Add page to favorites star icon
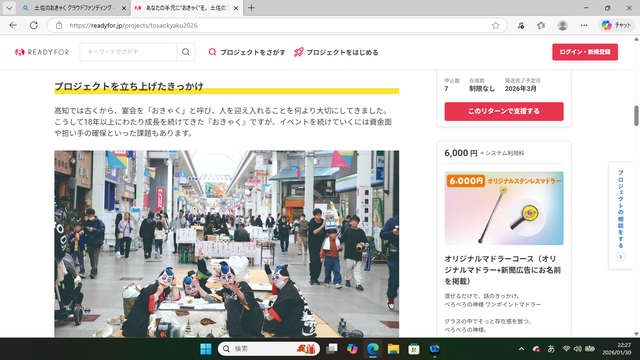Image resolution: width=640 pixels, height=360 pixels. (x=496, y=25)
